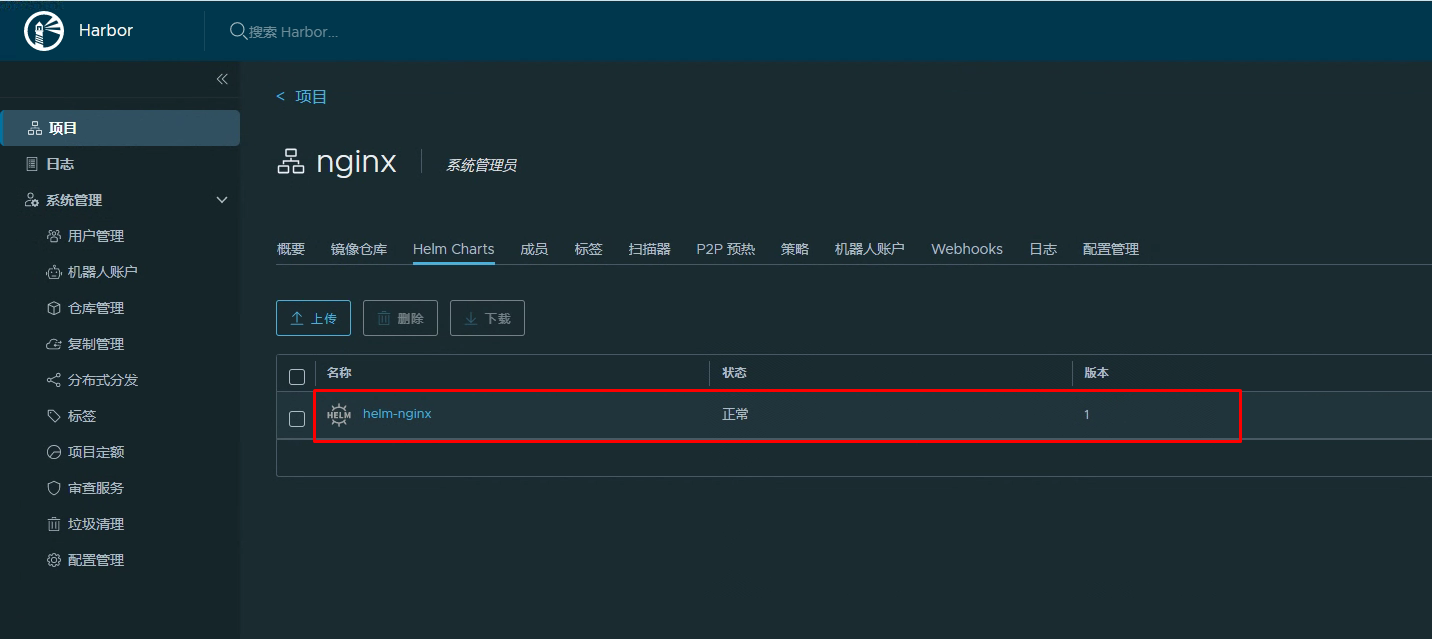The image size is (1432, 639).
Task: Click the 正常 status cell
Action: 735,414
